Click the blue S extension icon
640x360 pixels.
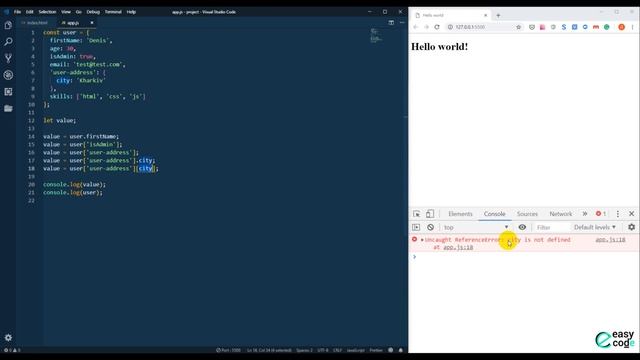(x=564, y=27)
